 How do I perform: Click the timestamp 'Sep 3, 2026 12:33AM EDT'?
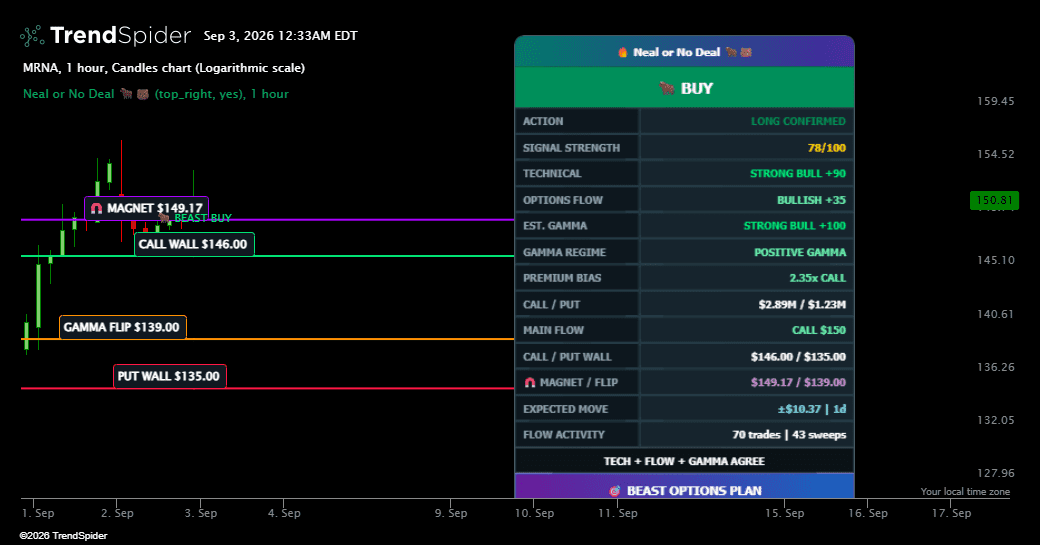(x=281, y=36)
